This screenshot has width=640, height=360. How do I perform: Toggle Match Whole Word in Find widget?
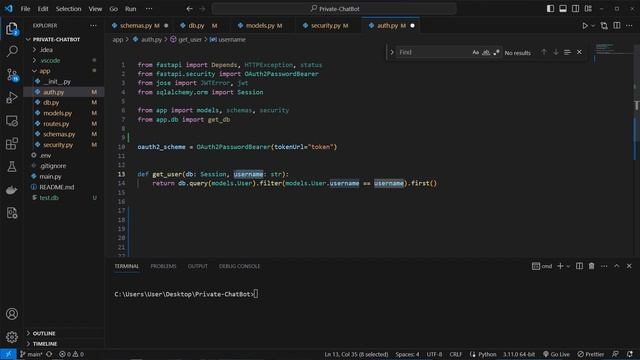[x=486, y=52]
